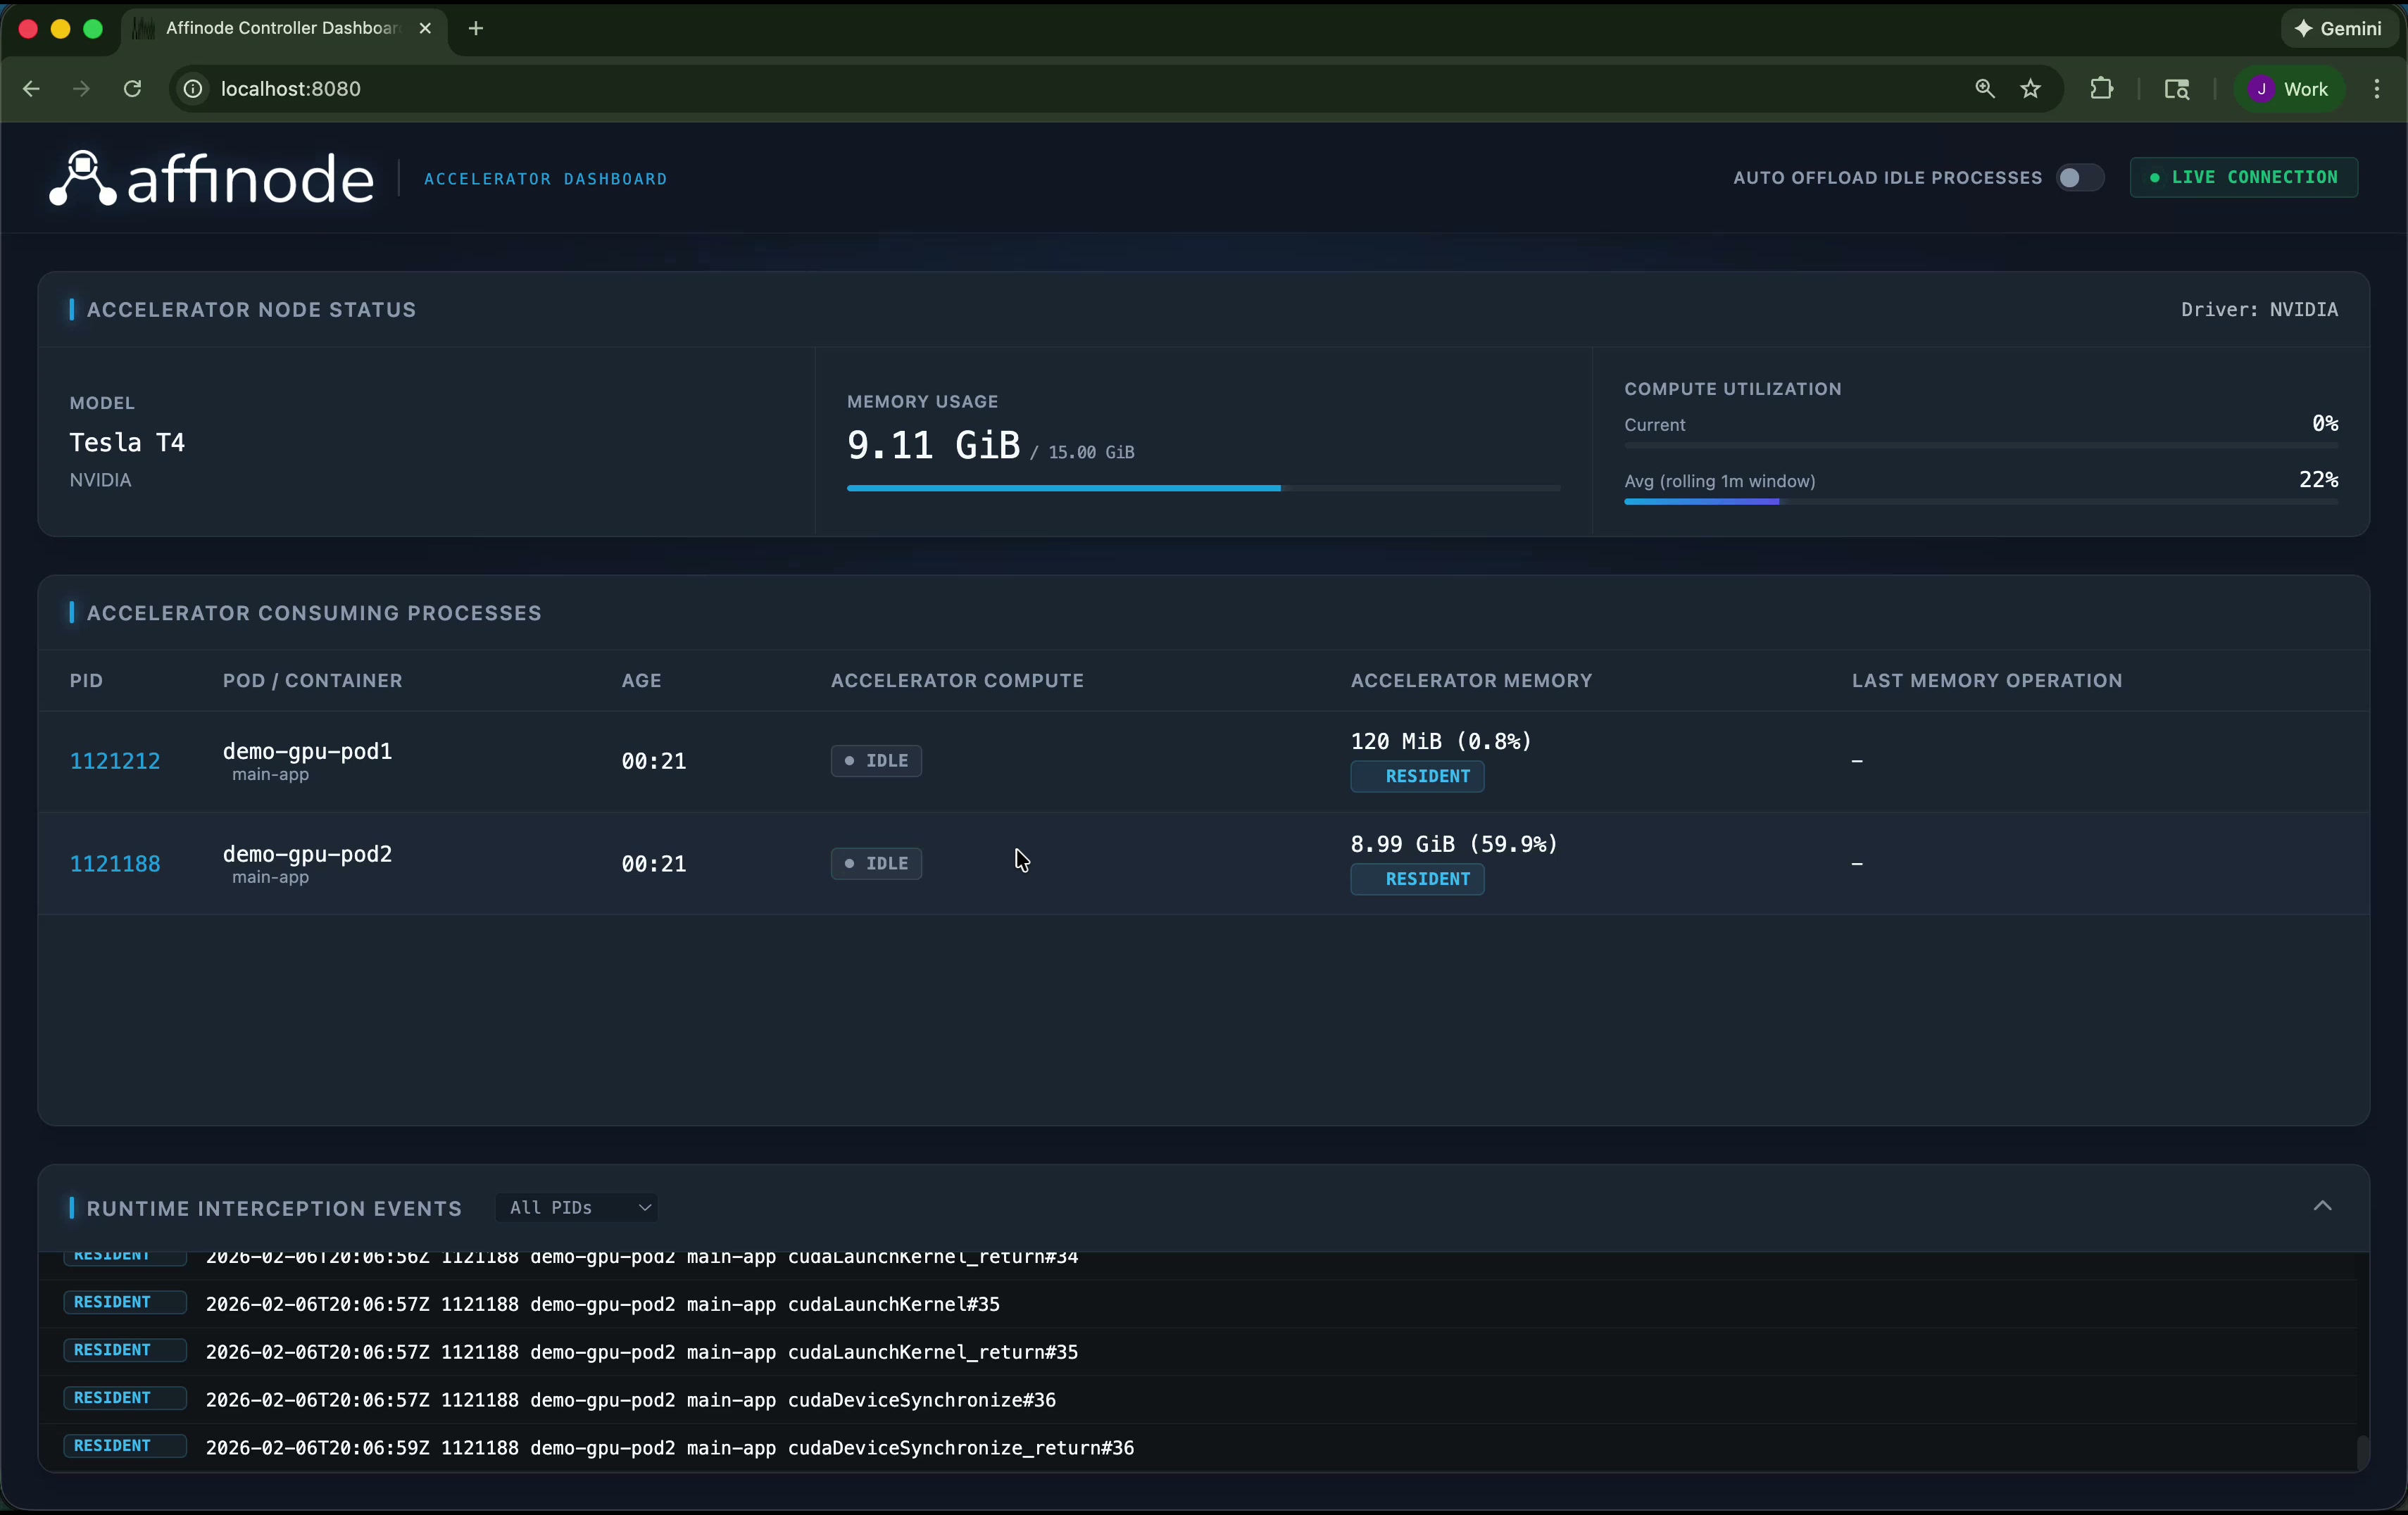This screenshot has width=2408, height=1515.
Task: Click the 9.11 GiB memory value
Action: [x=933, y=445]
